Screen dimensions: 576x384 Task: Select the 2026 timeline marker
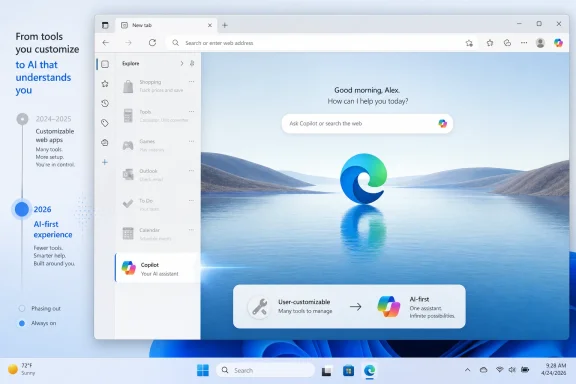pos(22,209)
